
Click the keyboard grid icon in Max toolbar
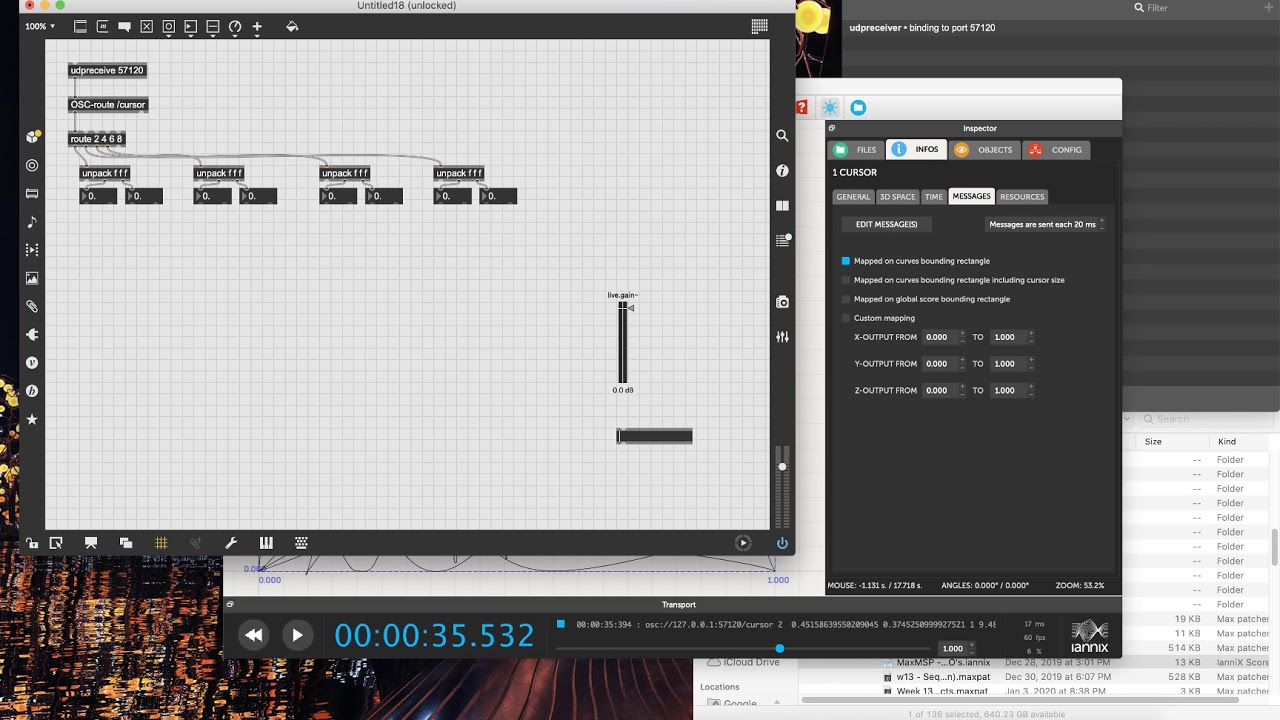[301, 543]
